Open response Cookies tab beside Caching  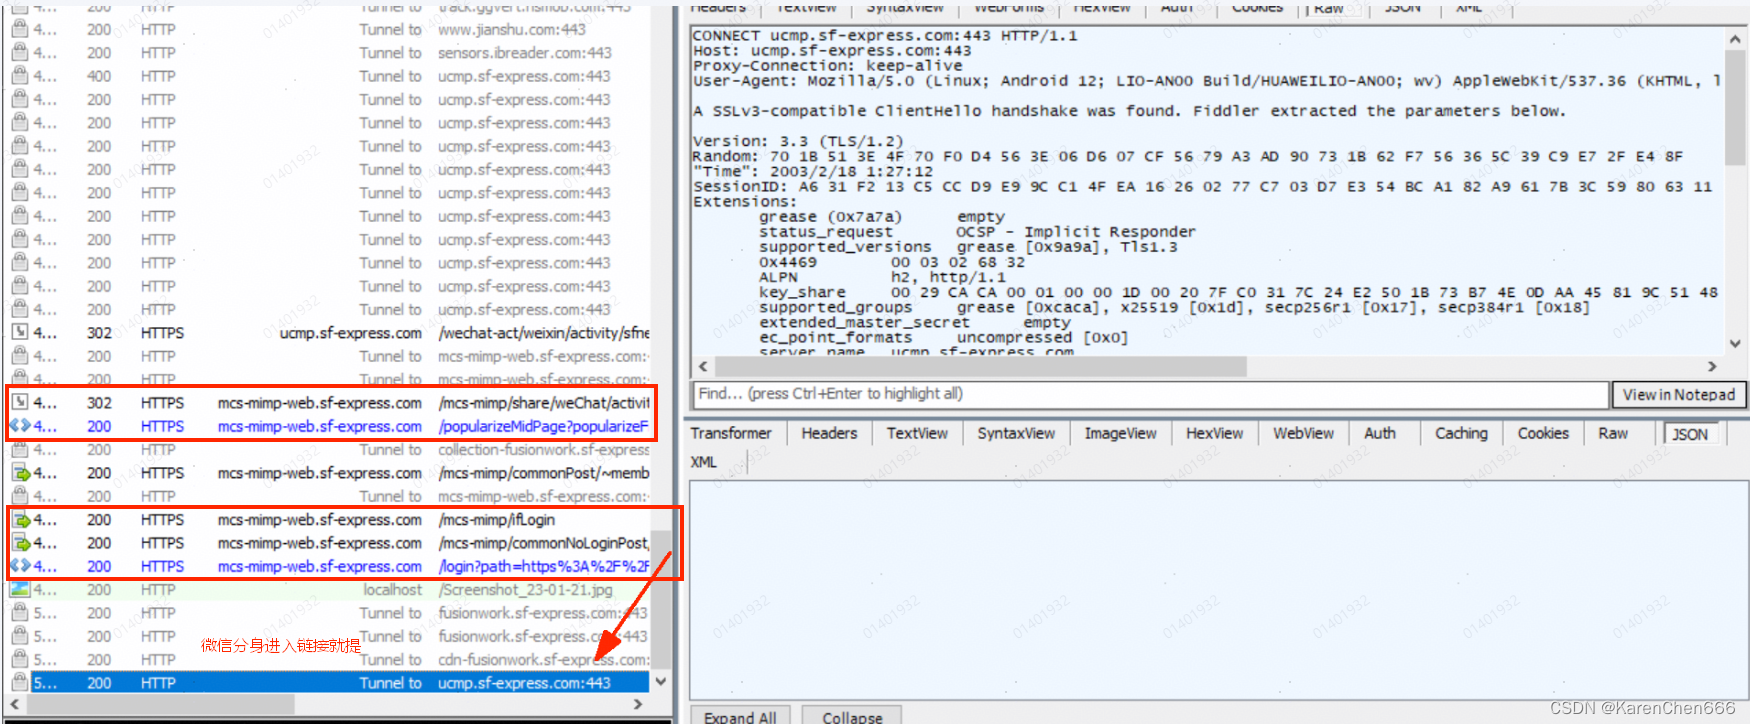pos(1543,433)
